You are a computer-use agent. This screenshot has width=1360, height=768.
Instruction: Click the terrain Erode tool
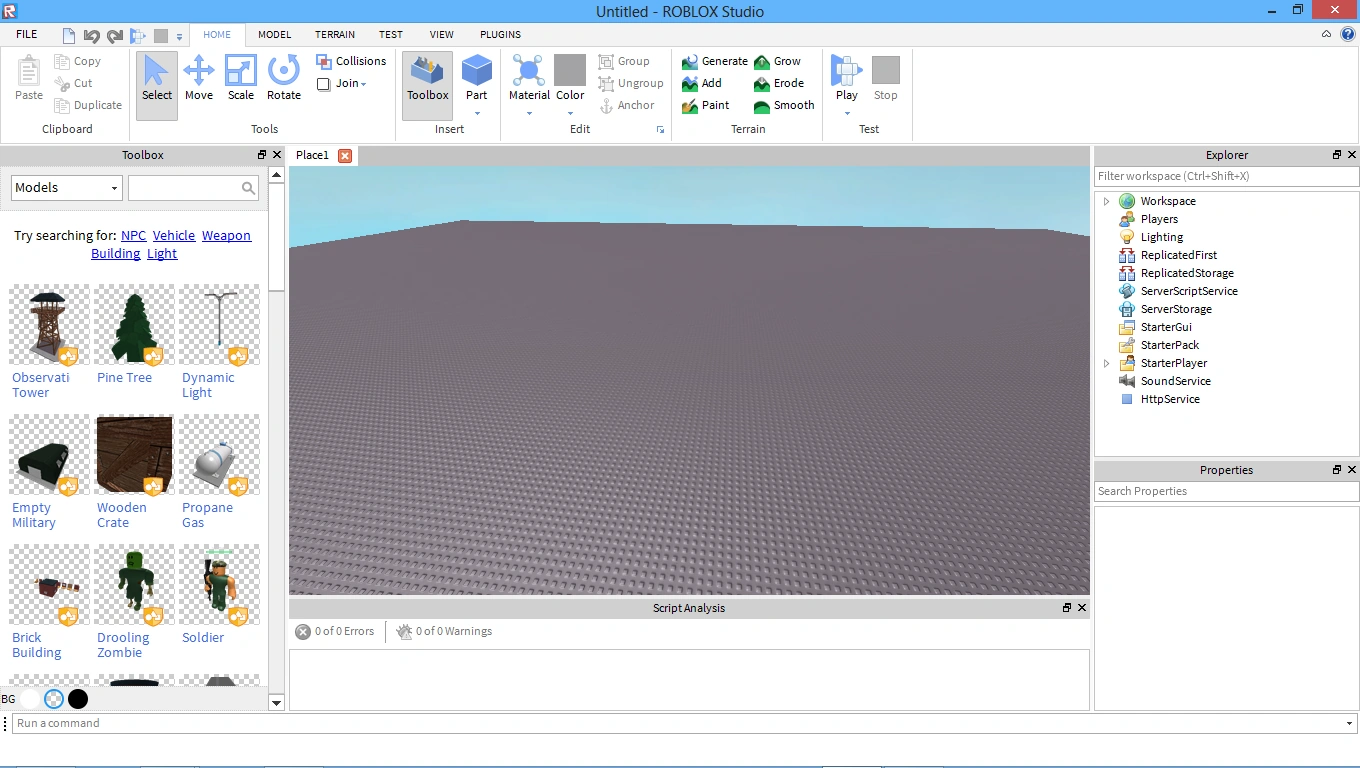click(x=778, y=83)
